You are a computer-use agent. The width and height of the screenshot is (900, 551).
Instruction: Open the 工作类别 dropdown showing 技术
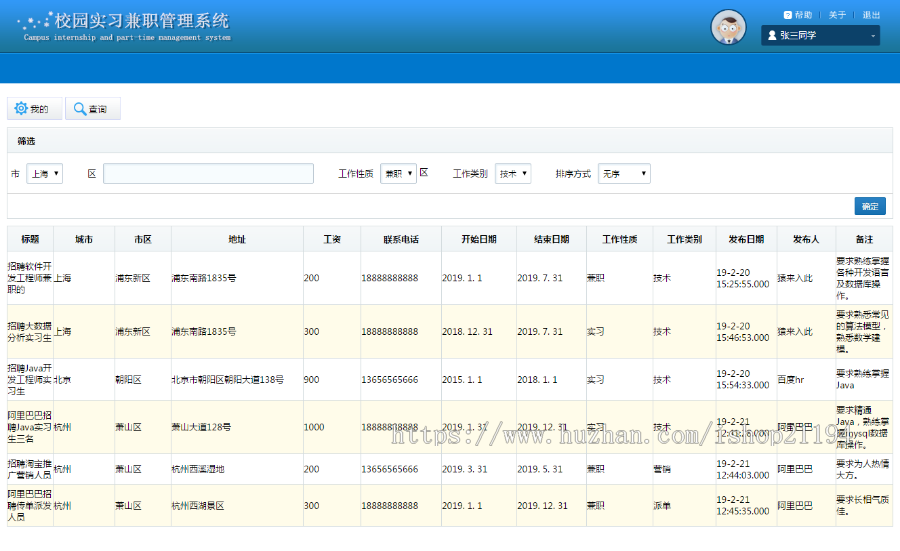513,173
